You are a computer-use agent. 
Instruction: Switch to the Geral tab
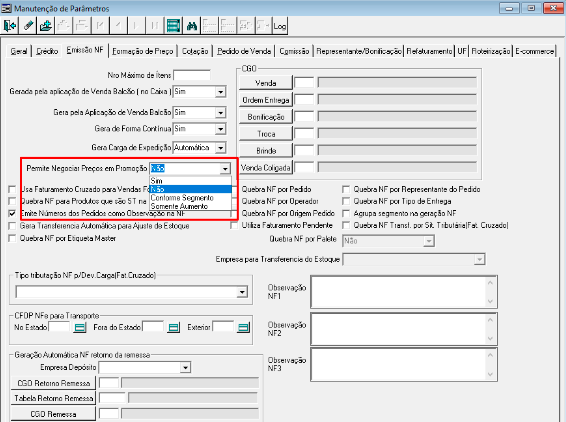19,51
